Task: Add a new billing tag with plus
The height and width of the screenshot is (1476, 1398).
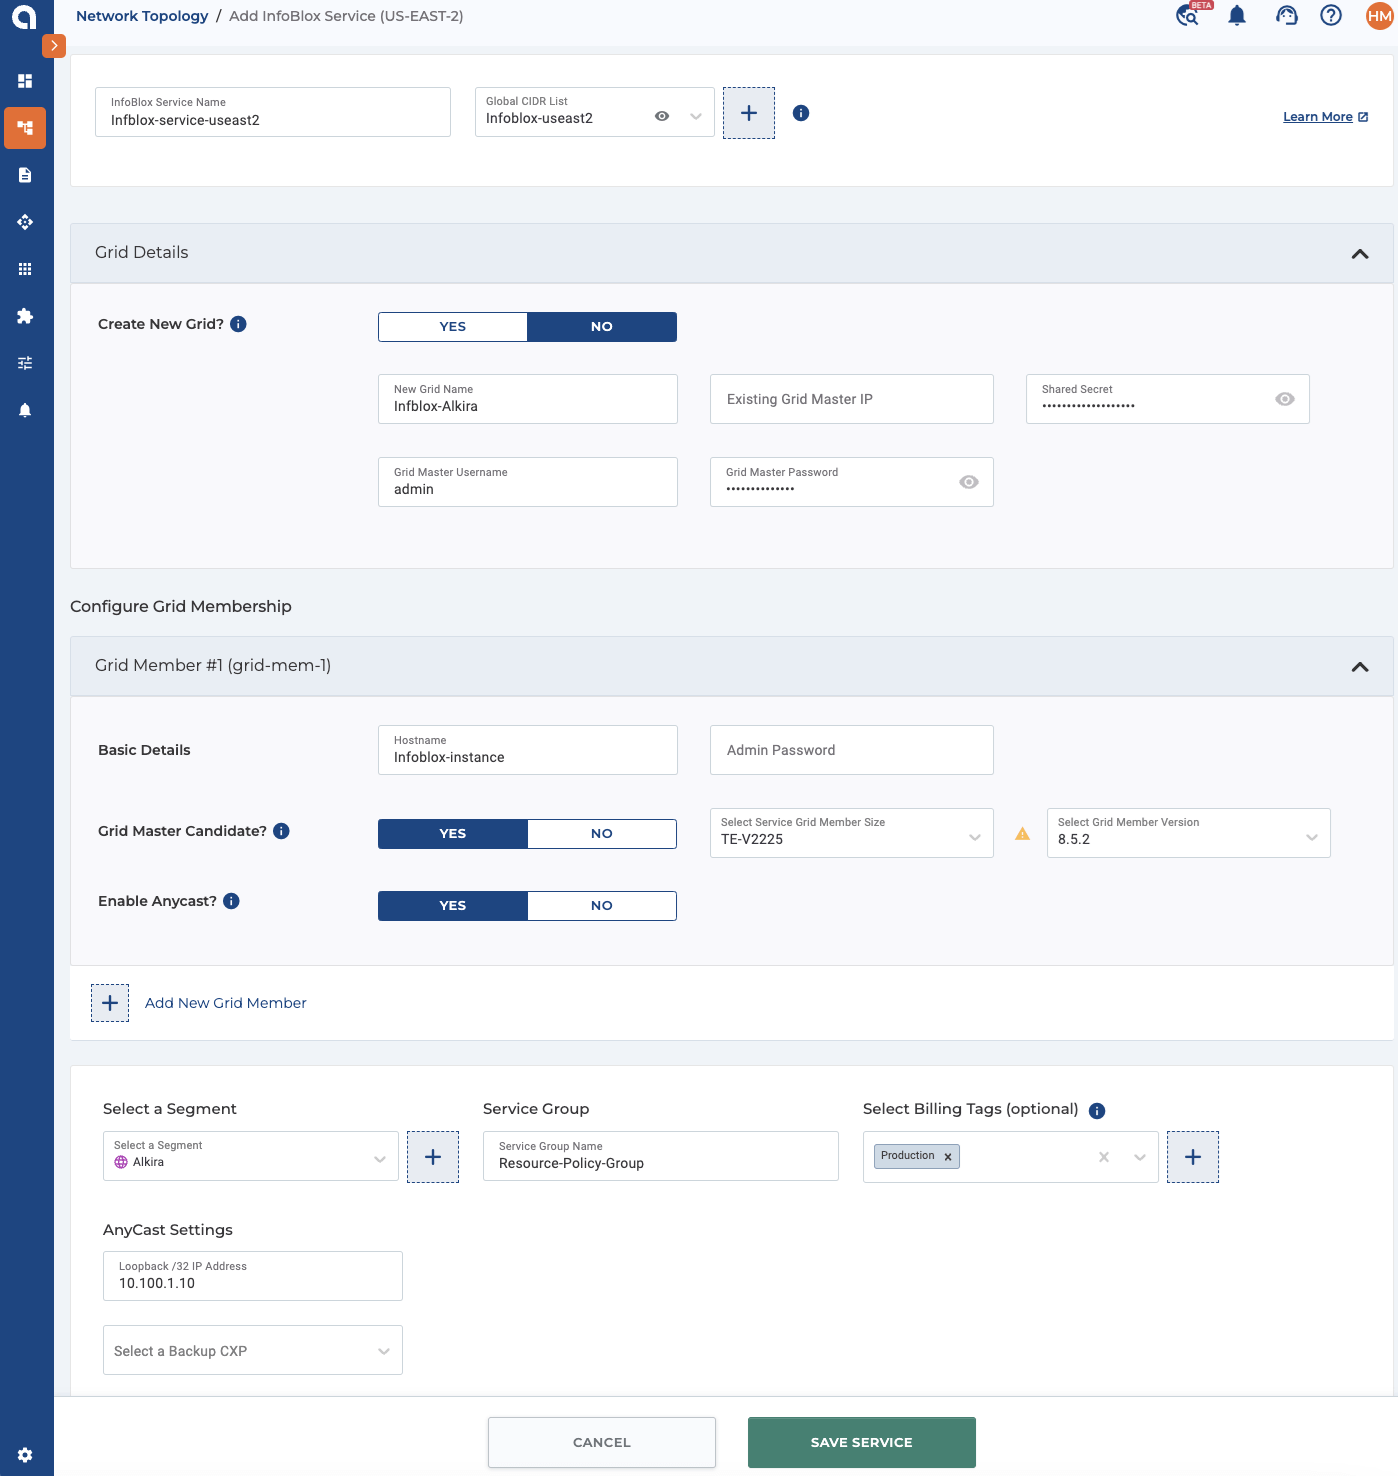Action: point(1193,1157)
